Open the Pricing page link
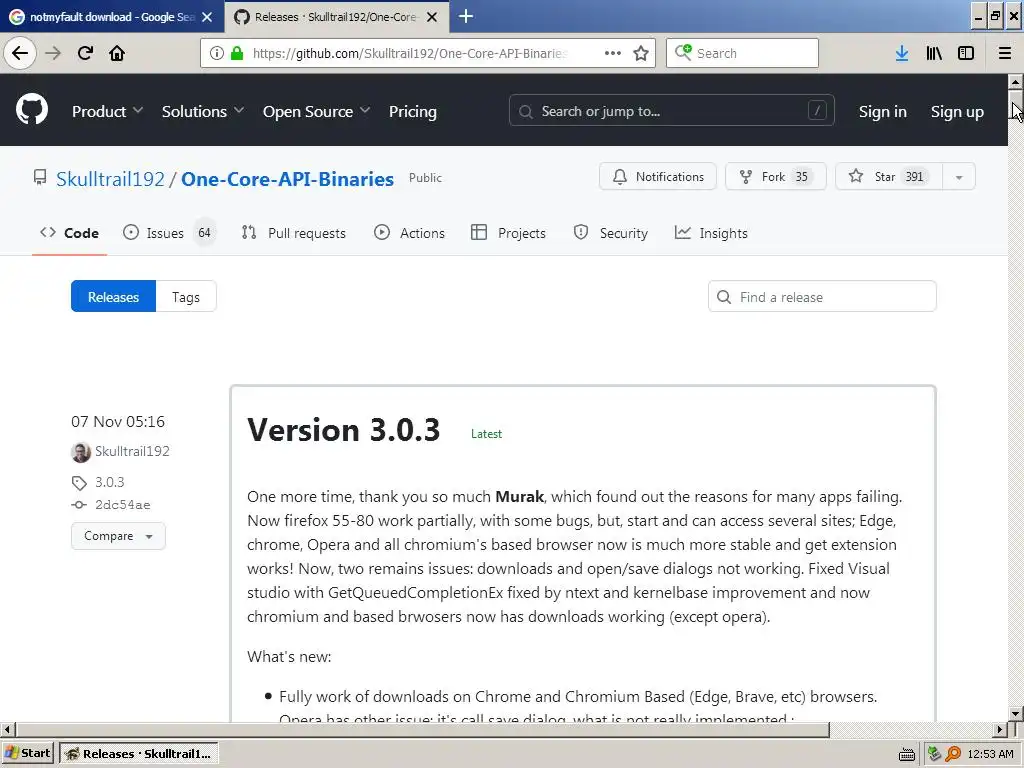Screen dimensions: 1024x768 click(413, 112)
